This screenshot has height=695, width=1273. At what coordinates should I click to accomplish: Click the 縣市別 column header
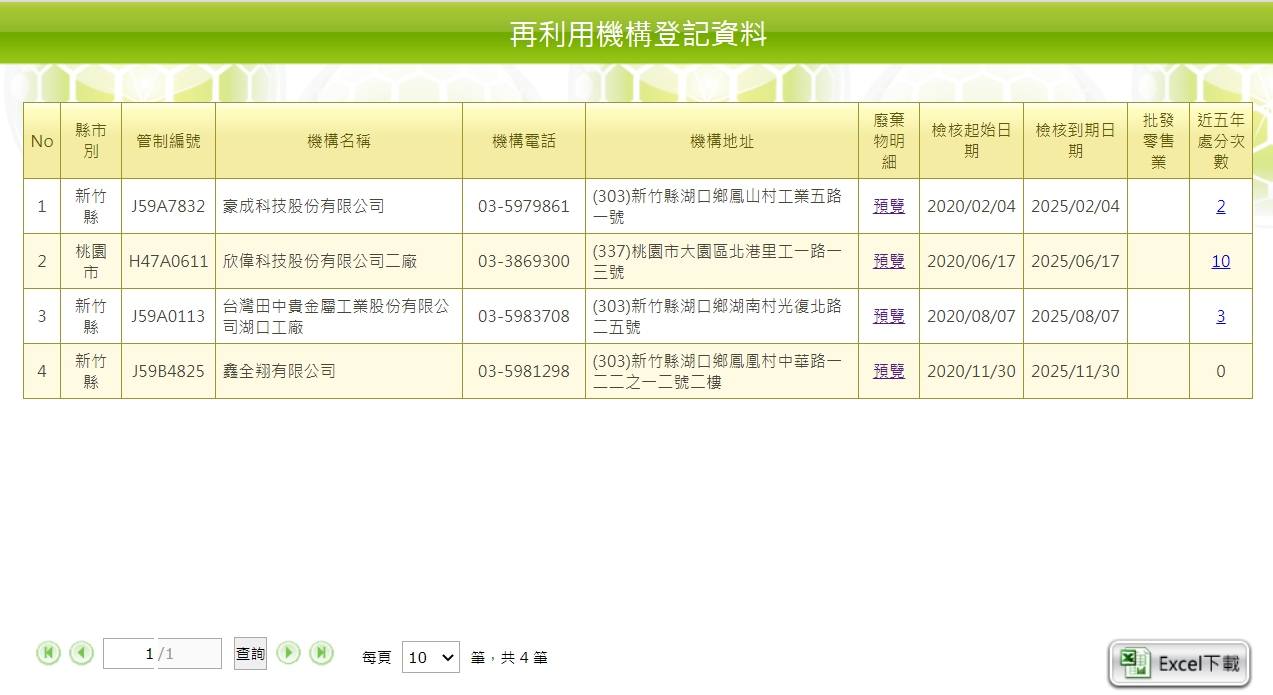pos(91,141)
